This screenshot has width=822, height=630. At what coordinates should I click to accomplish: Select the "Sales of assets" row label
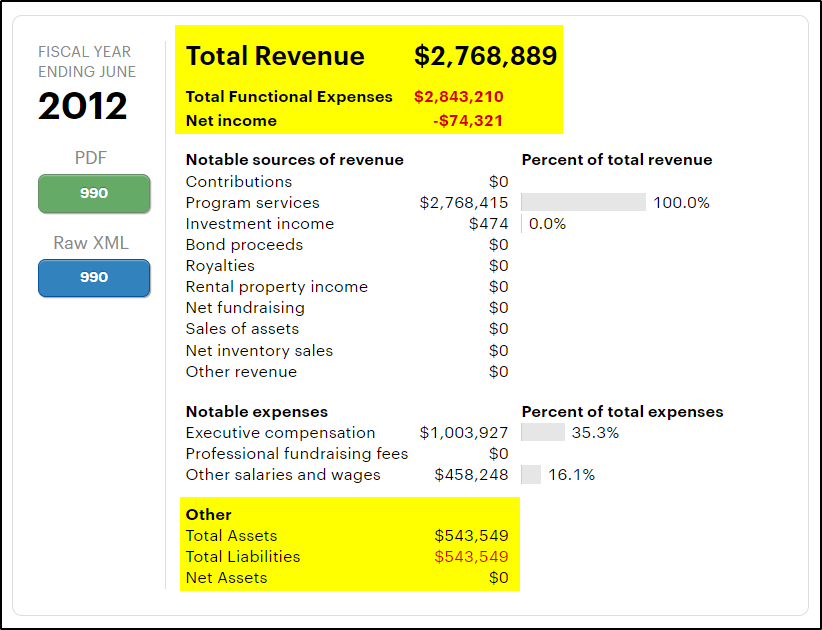242,329
